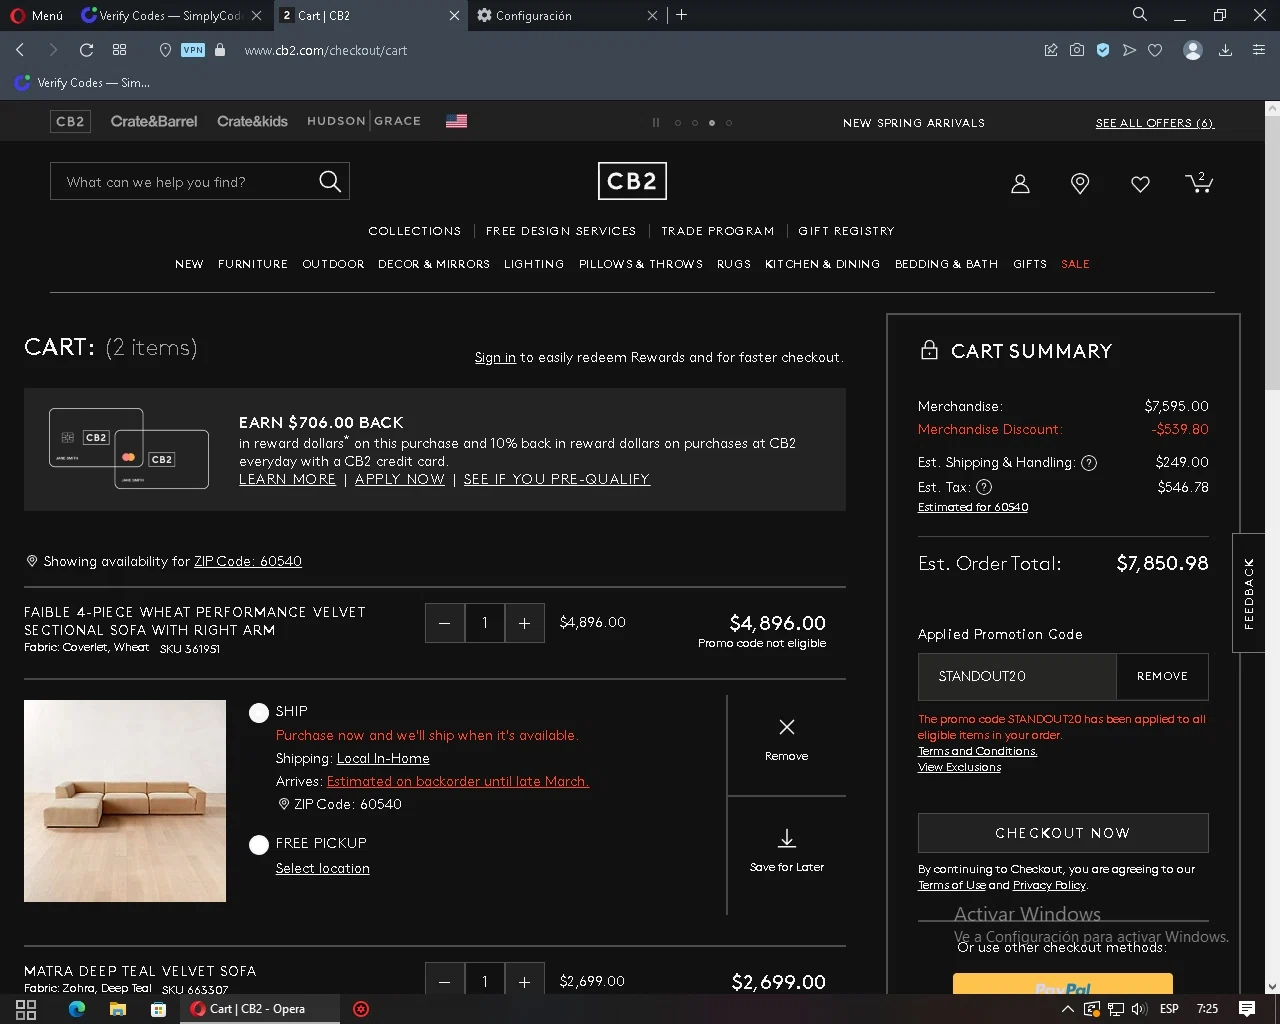The width and height of the screenshot is (1280, 1024).
Task: Click the search tabs magnifier icon
Action: (1140, 15)
